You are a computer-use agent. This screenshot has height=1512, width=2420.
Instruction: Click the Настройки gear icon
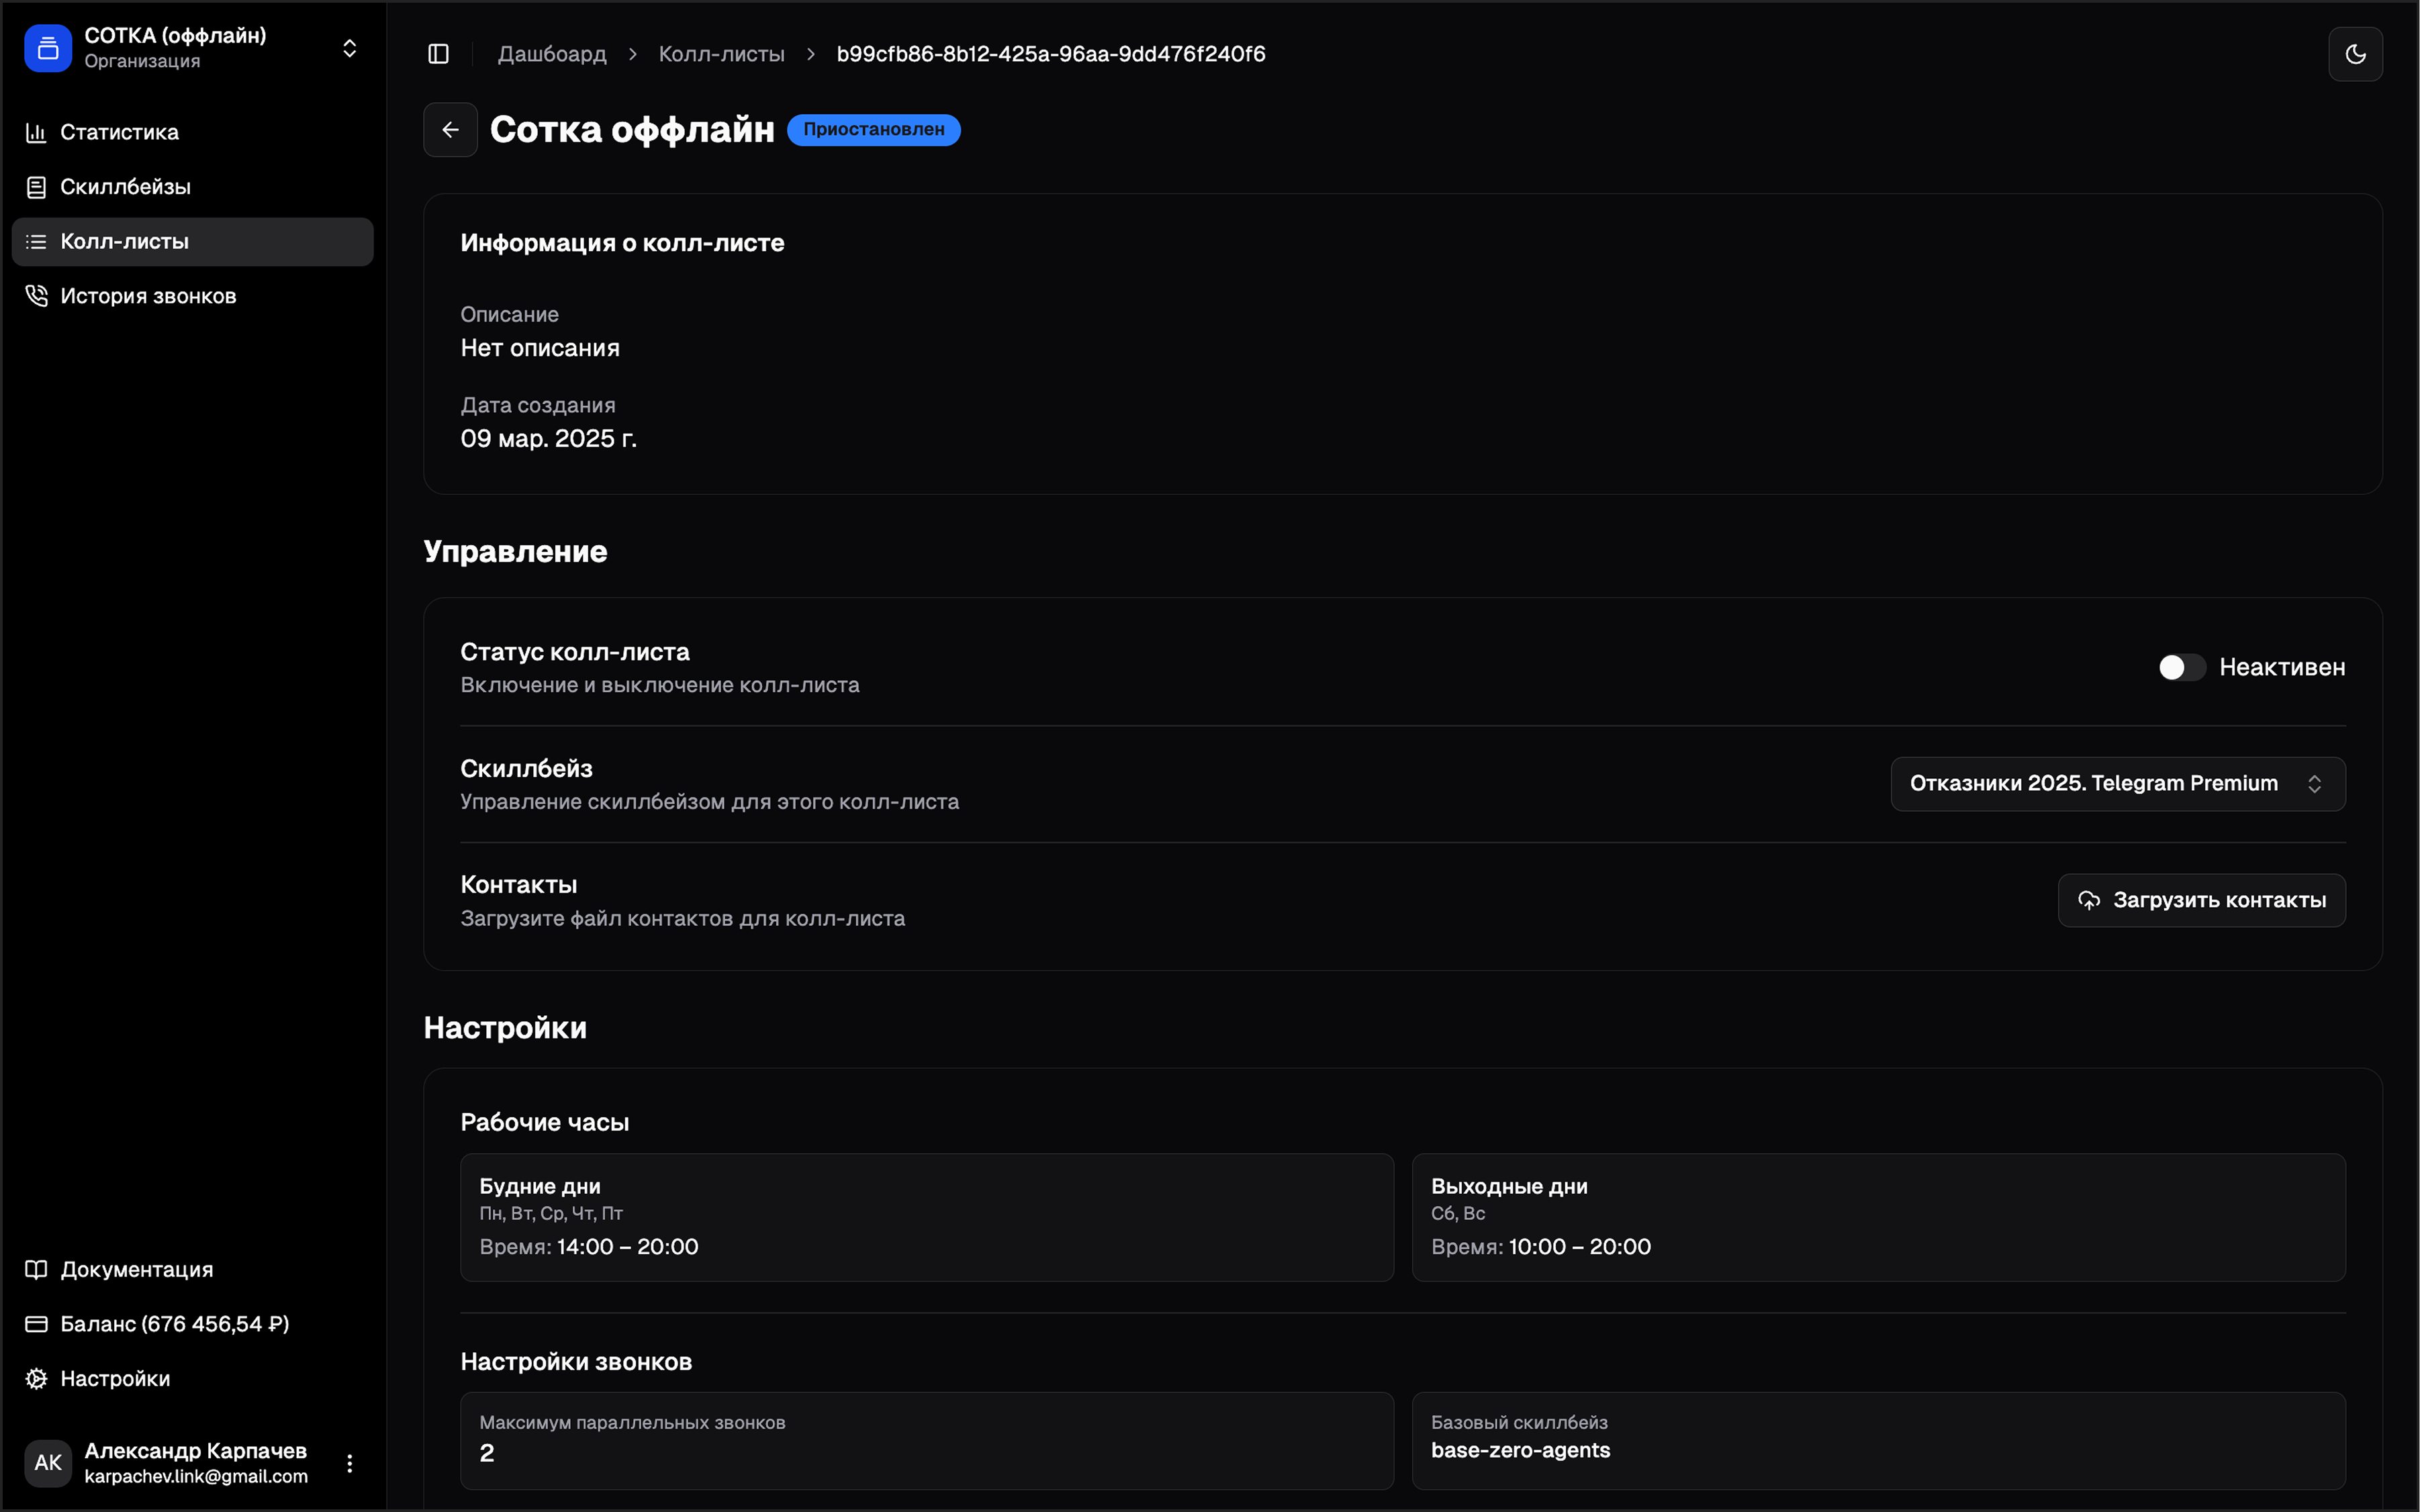coord(36,1378)
